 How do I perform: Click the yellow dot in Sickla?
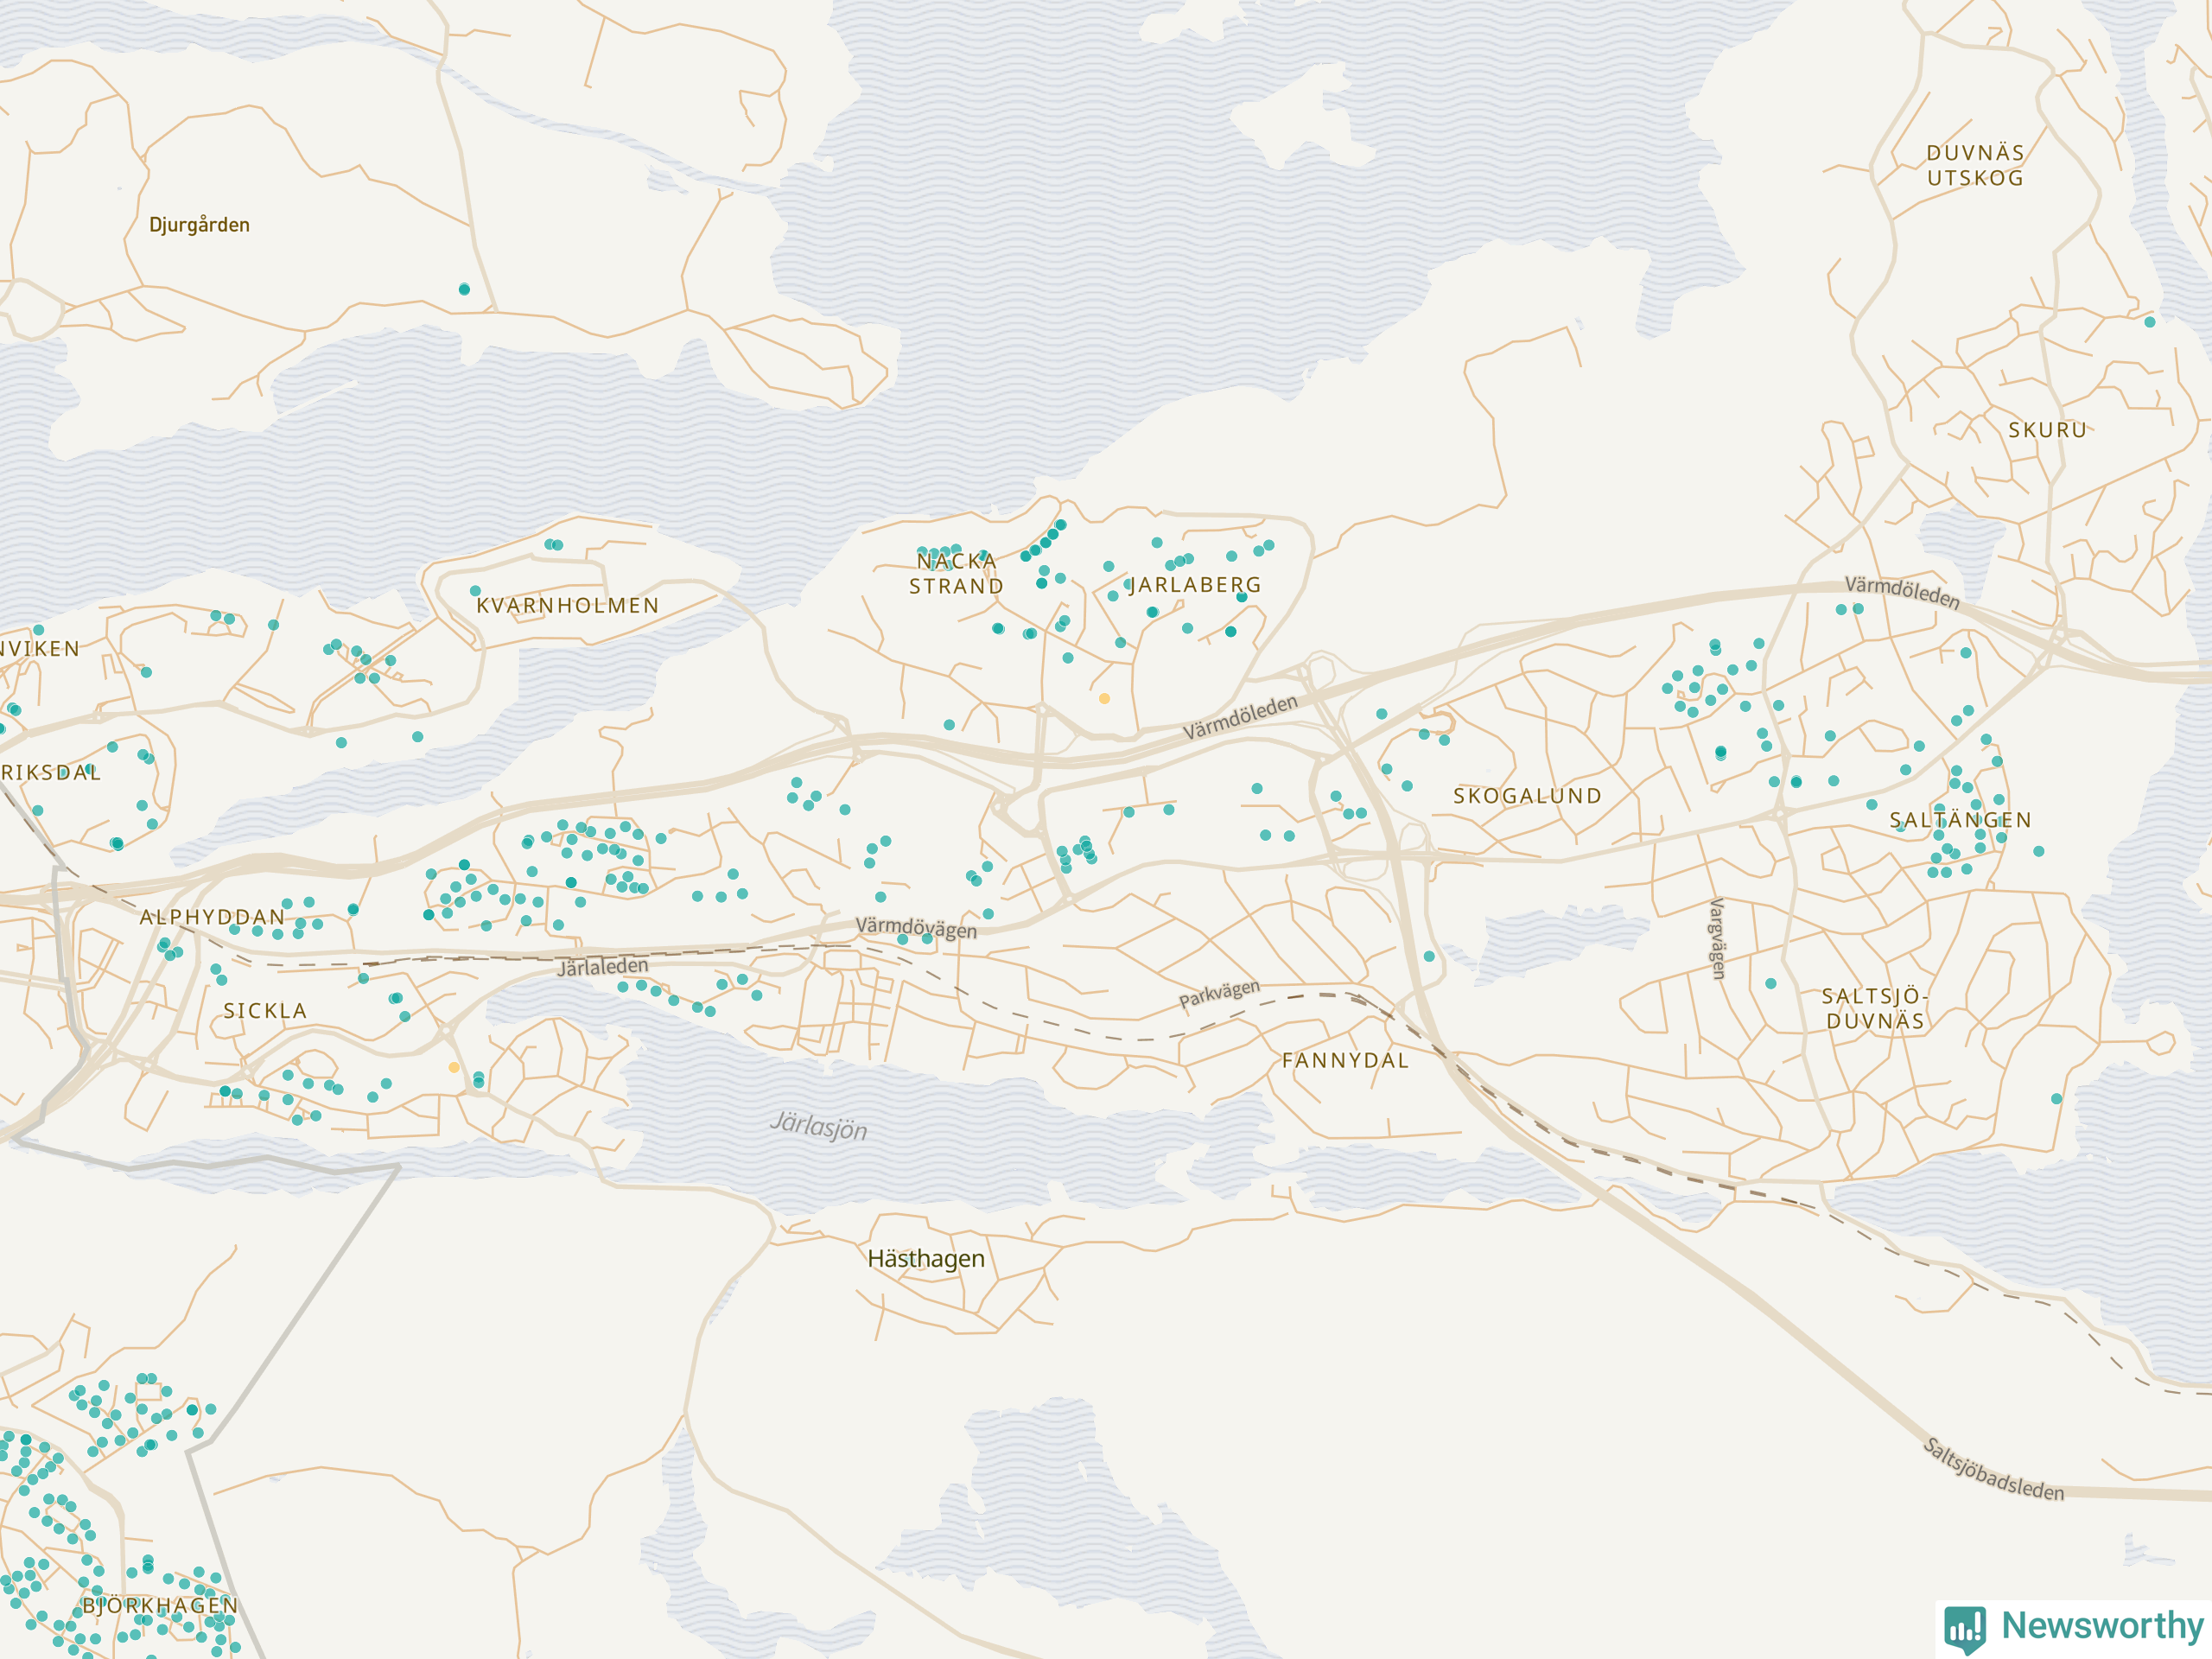coord(454,1068)
